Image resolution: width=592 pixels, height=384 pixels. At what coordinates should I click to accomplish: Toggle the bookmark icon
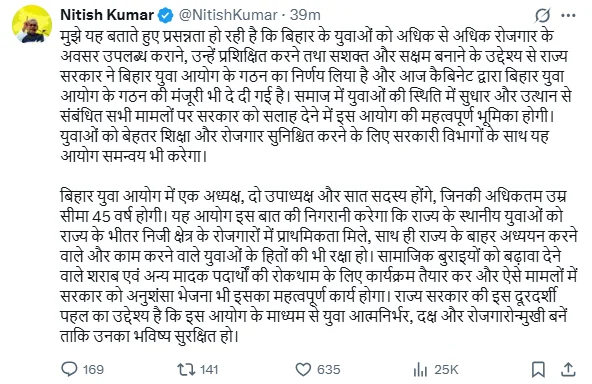tap(538, 369)
